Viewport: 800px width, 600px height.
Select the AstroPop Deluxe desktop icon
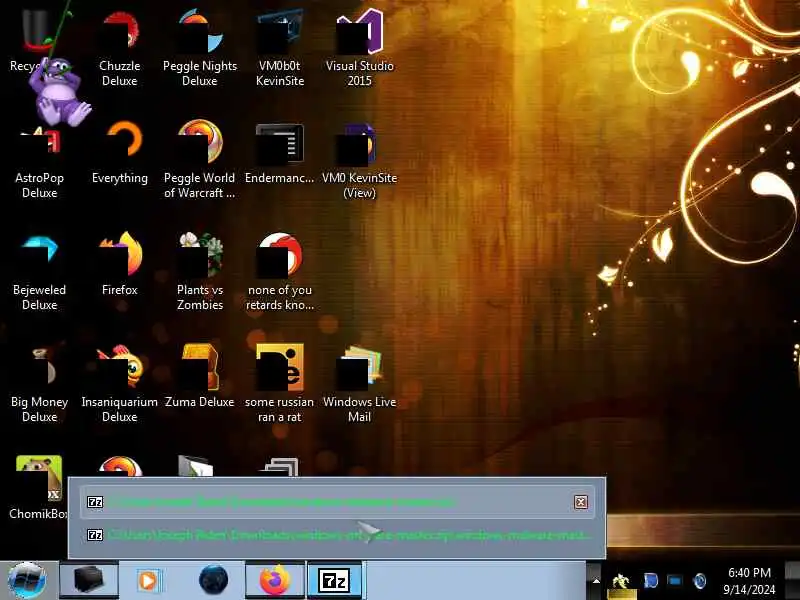click(x=39, y=162)
